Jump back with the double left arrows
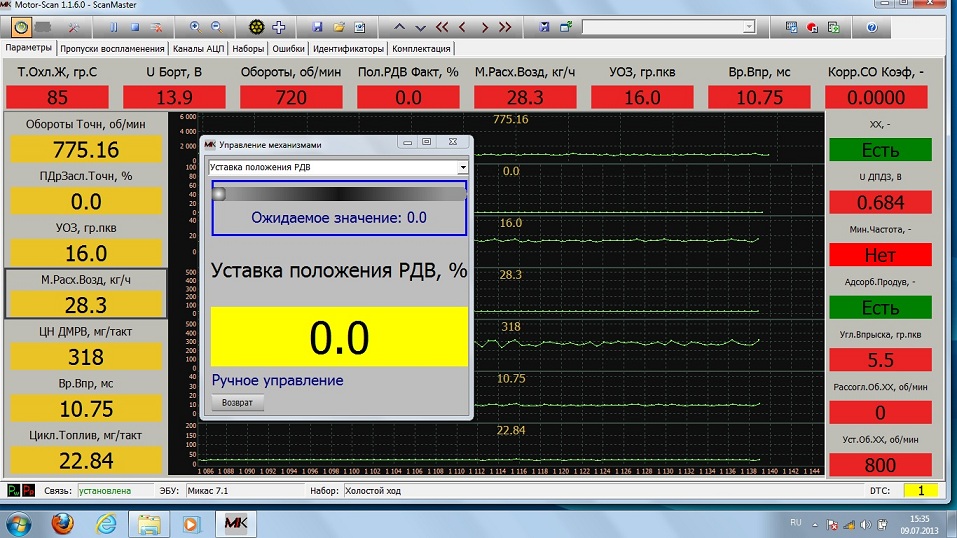The width and height of the screenshot is (957, 538). click(442, 27)
